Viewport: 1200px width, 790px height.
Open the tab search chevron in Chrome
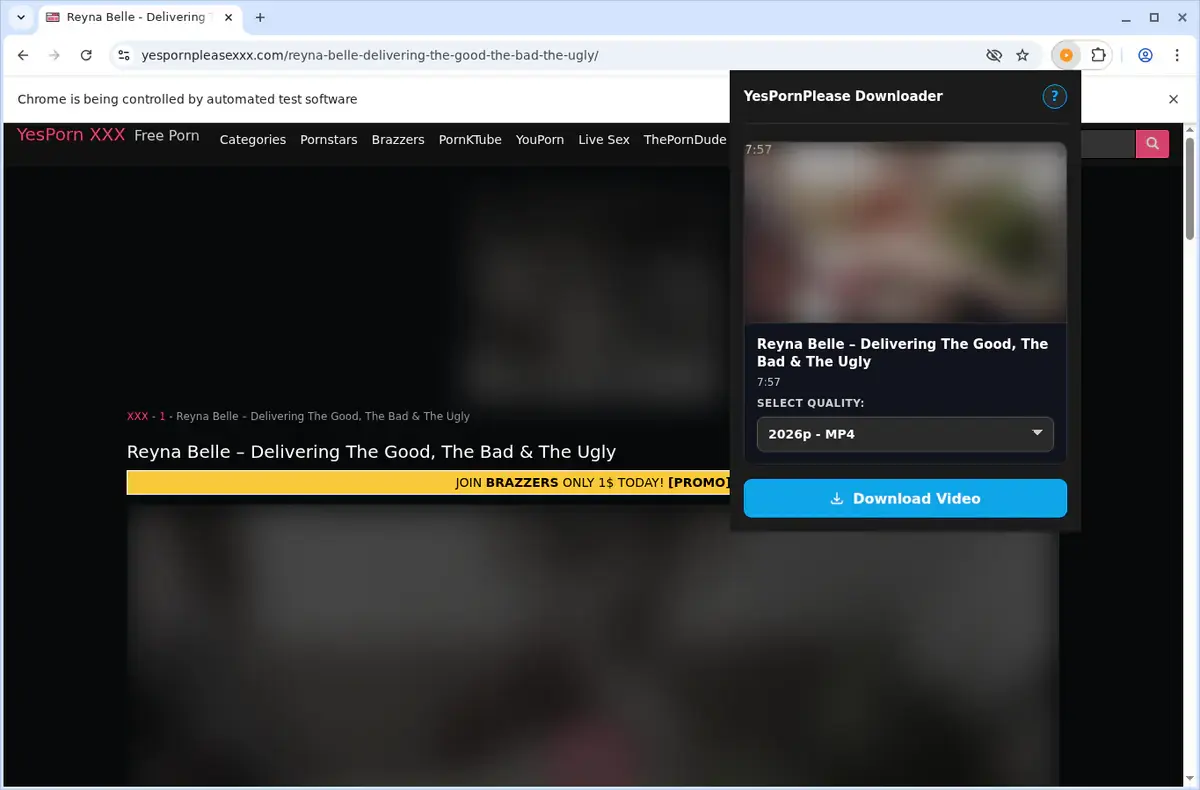(21, 17)
